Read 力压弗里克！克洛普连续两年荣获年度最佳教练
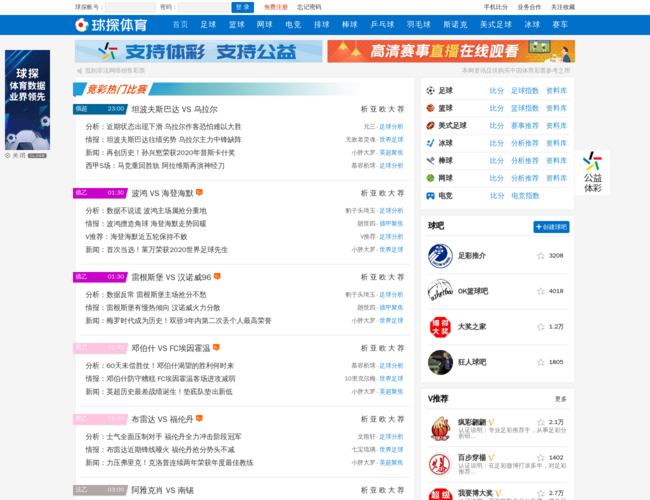Screen dimensions: 650x500 180,463
